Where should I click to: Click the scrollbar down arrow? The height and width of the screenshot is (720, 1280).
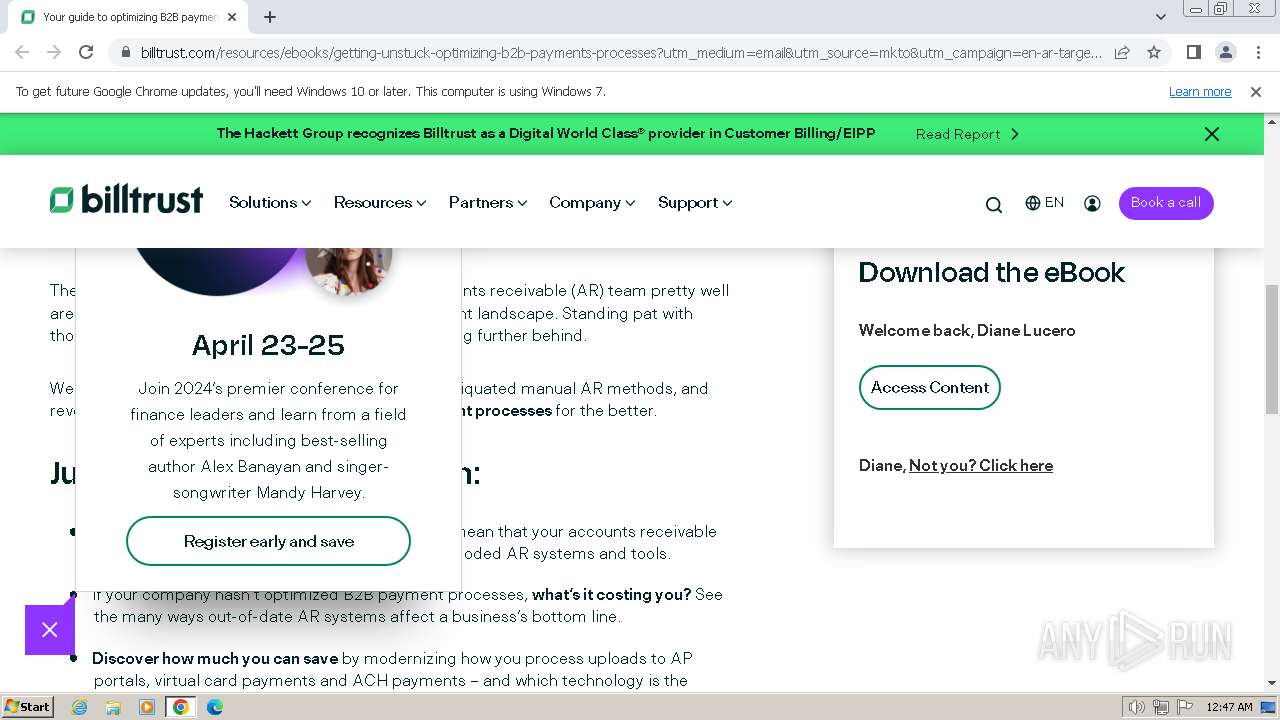coord(1272,683)
